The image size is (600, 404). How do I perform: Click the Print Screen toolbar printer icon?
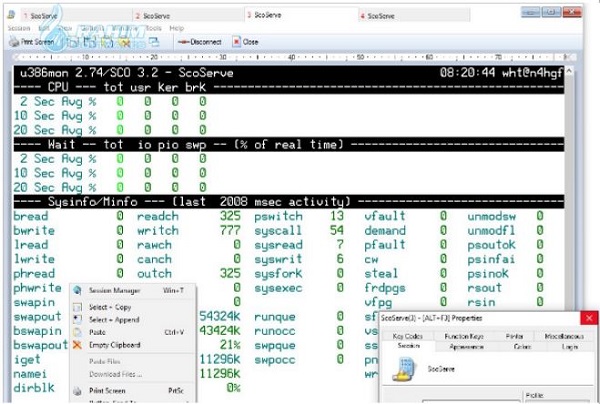(14, 42)
